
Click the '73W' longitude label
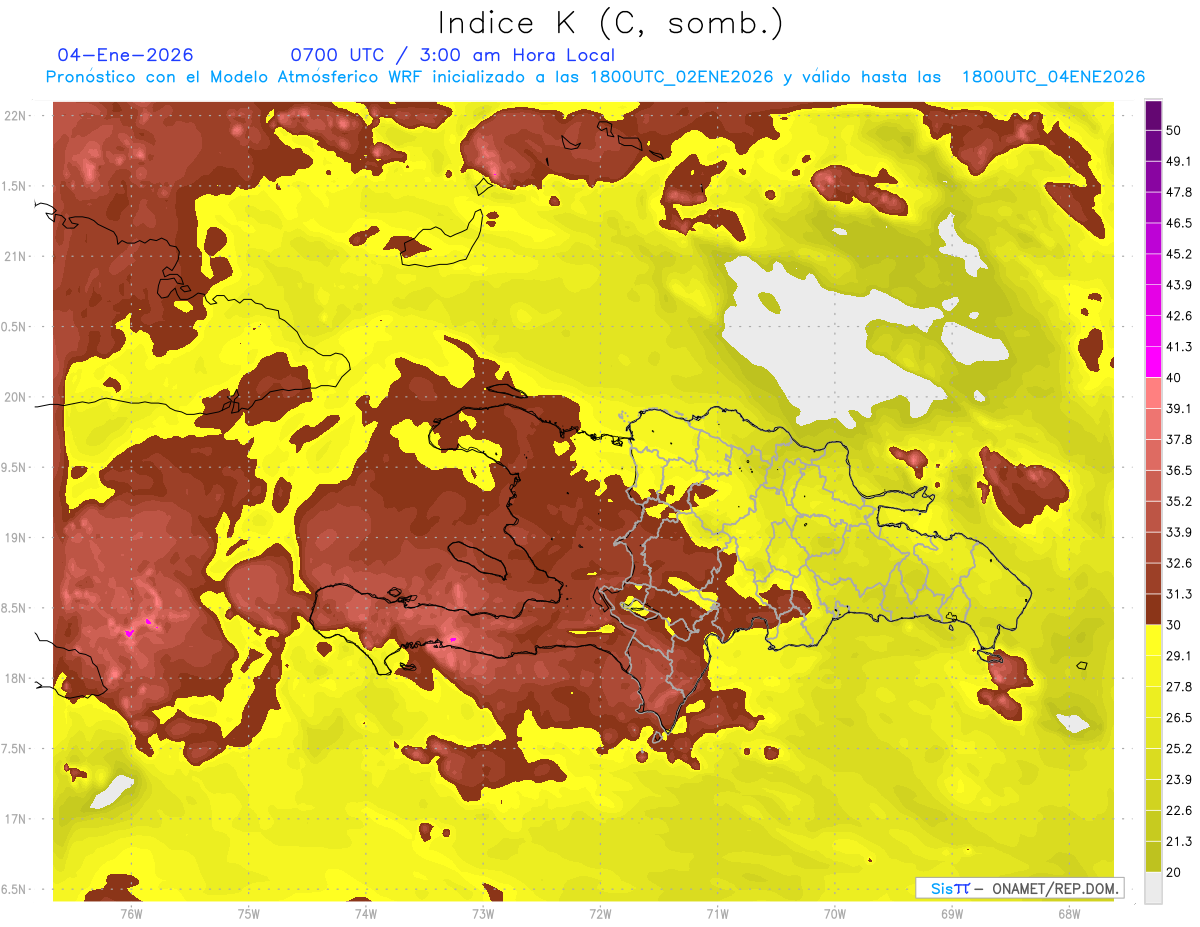tap(483, 914)
